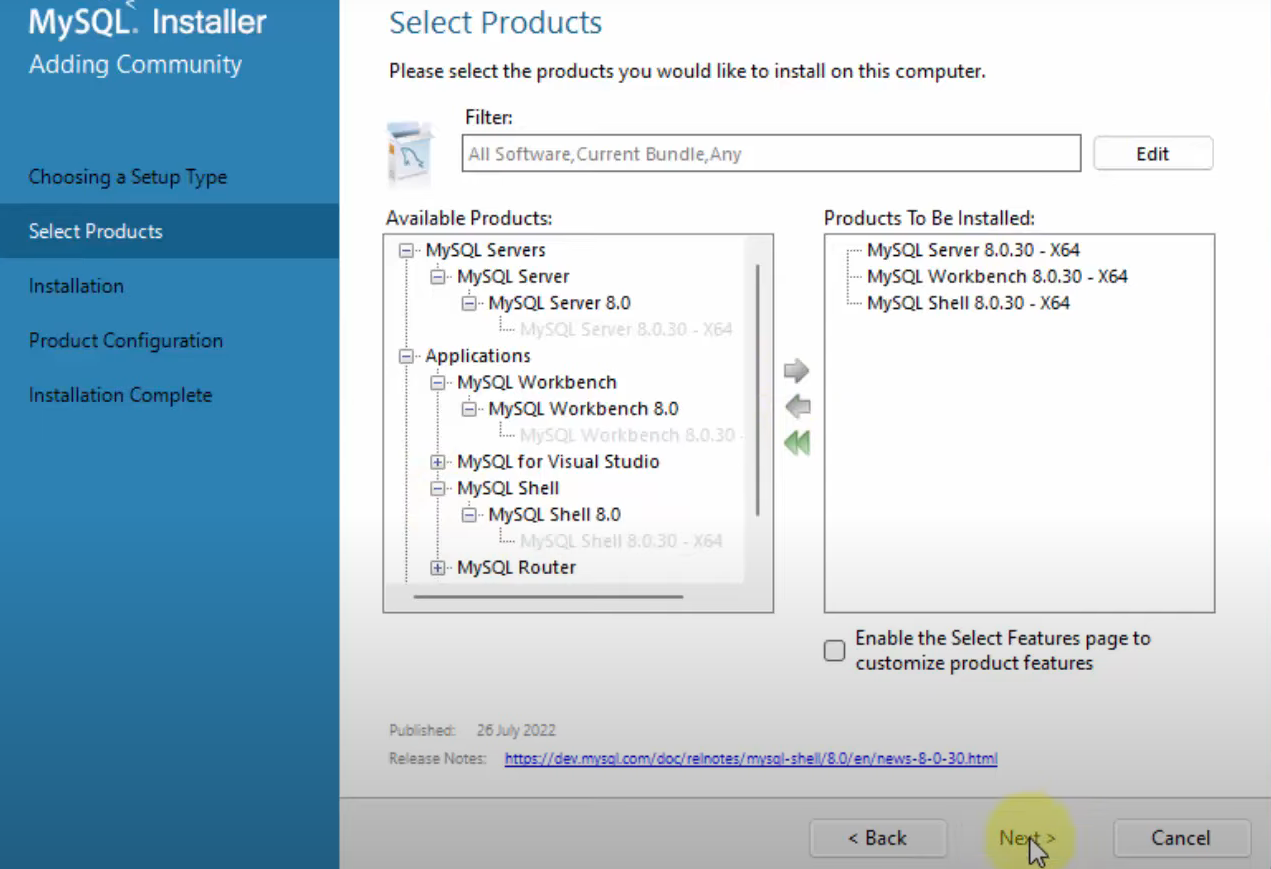1271x869 pixels.
Task: Click the filter product box icon
Action: tap(411, 153)
